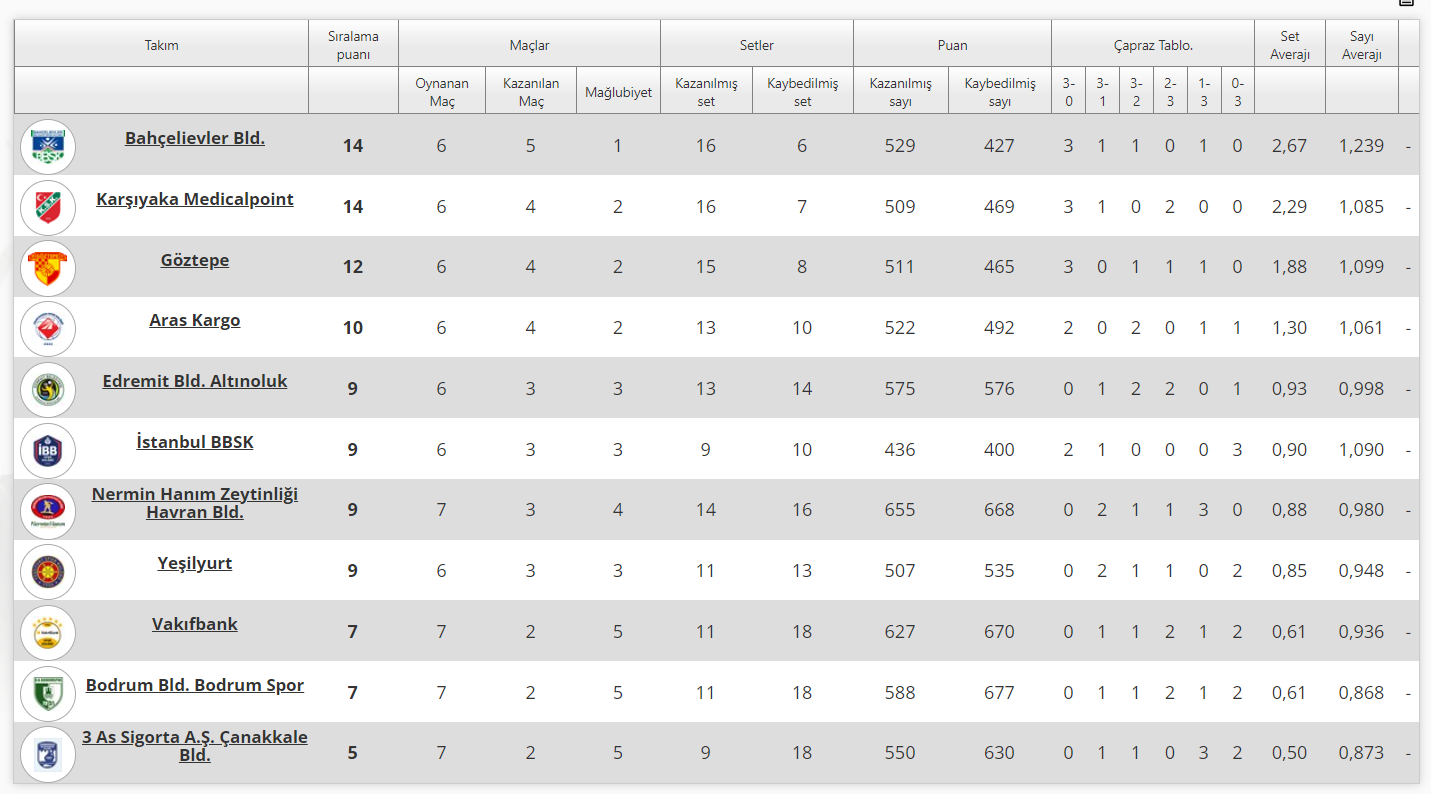Select Karşıyaka's points lost value 469
Viewport: 1431px width, 794px height.
[999, 207]
